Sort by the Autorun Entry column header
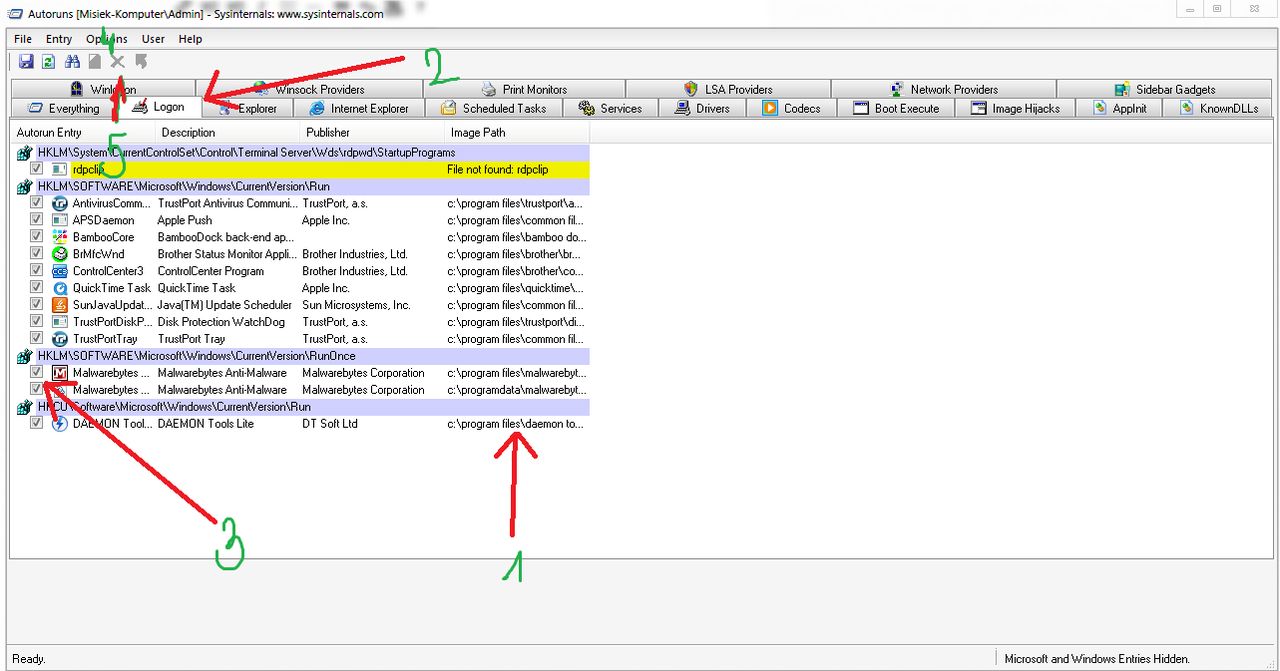Screen dimensions: 1280x671 coord(82,132)
